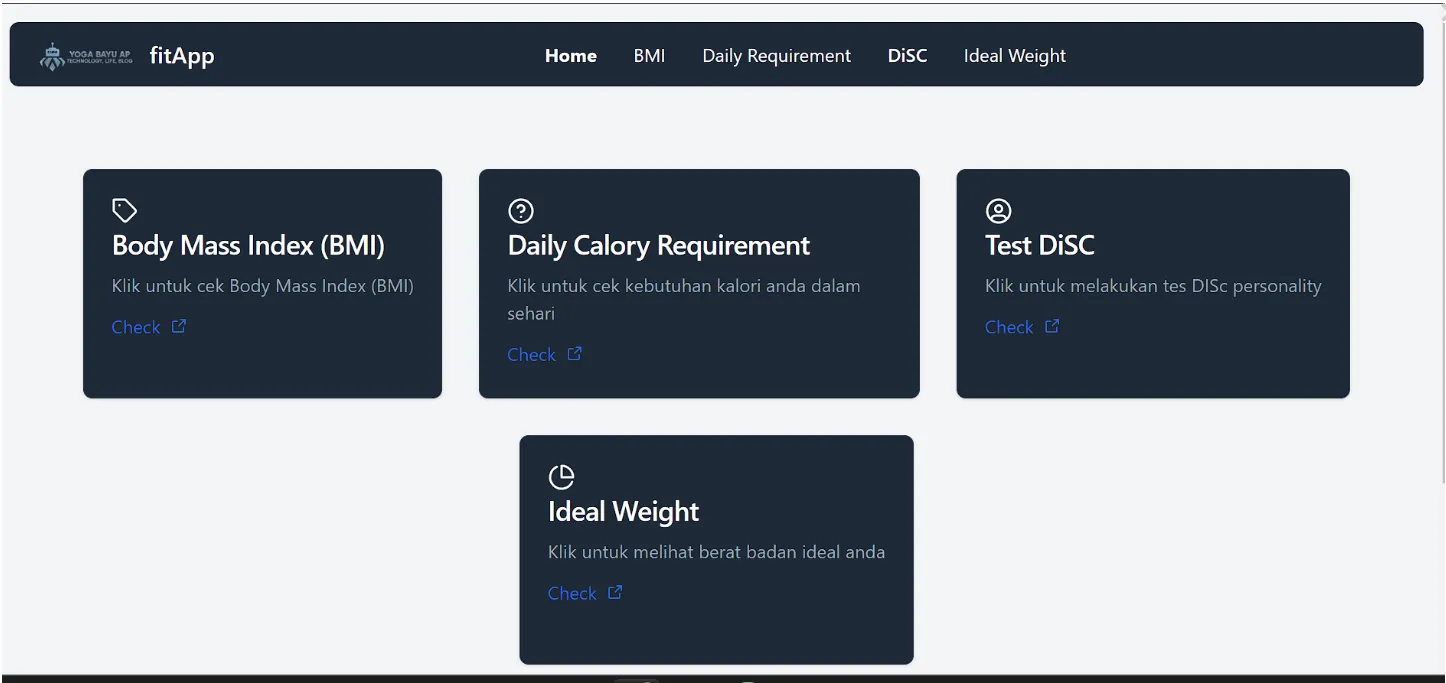This screenshot has height=683, width=1446.
Task: Click Check link in Daily Calory Requirement card
Action: click(531, 354)
